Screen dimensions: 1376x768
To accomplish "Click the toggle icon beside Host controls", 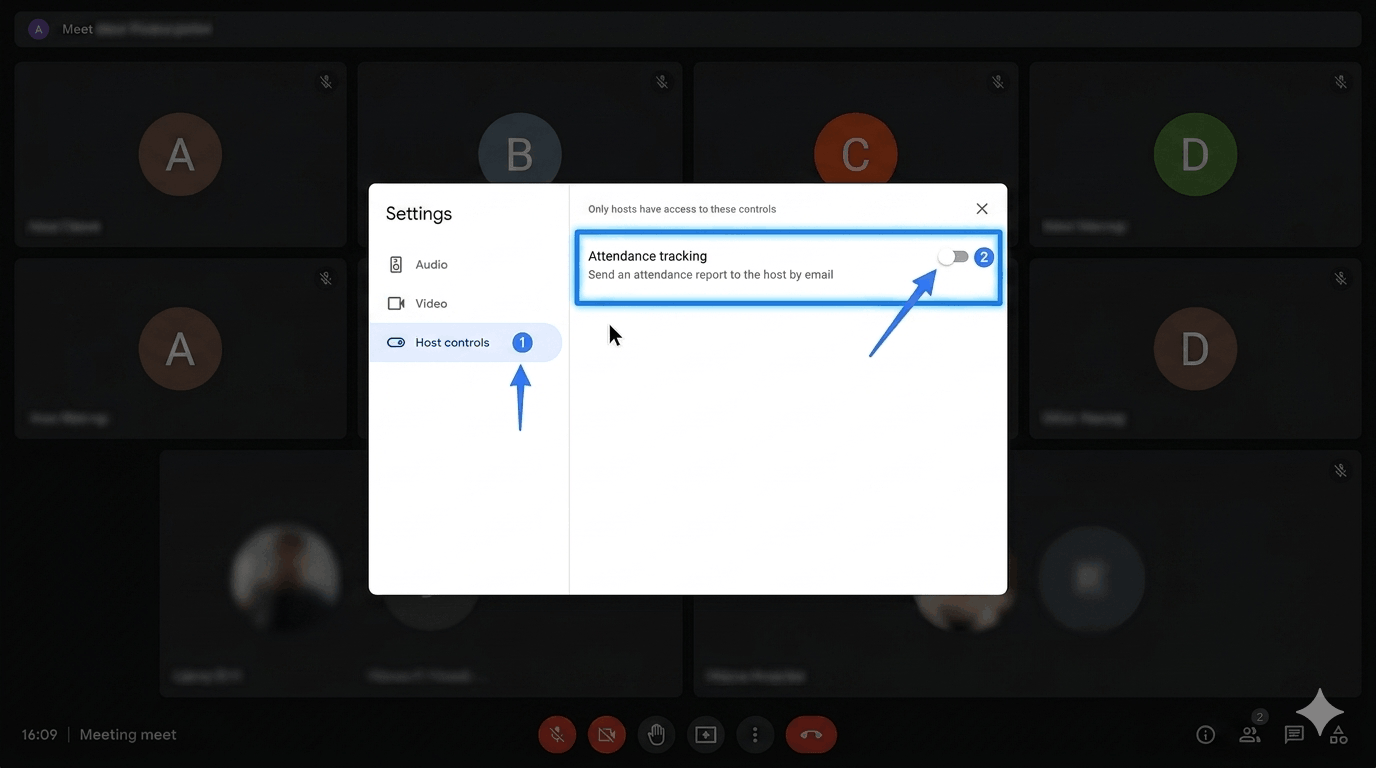I will [x=396, y=342].
